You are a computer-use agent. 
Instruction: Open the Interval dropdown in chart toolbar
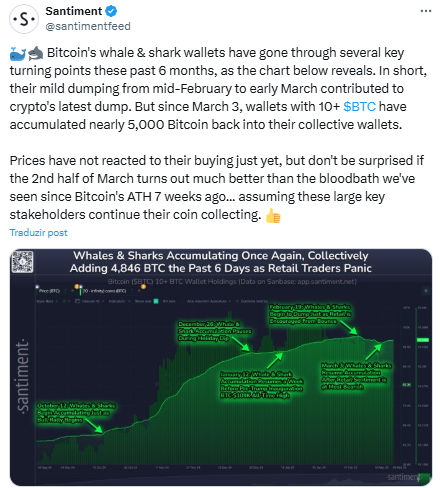(x=89, y=301)
